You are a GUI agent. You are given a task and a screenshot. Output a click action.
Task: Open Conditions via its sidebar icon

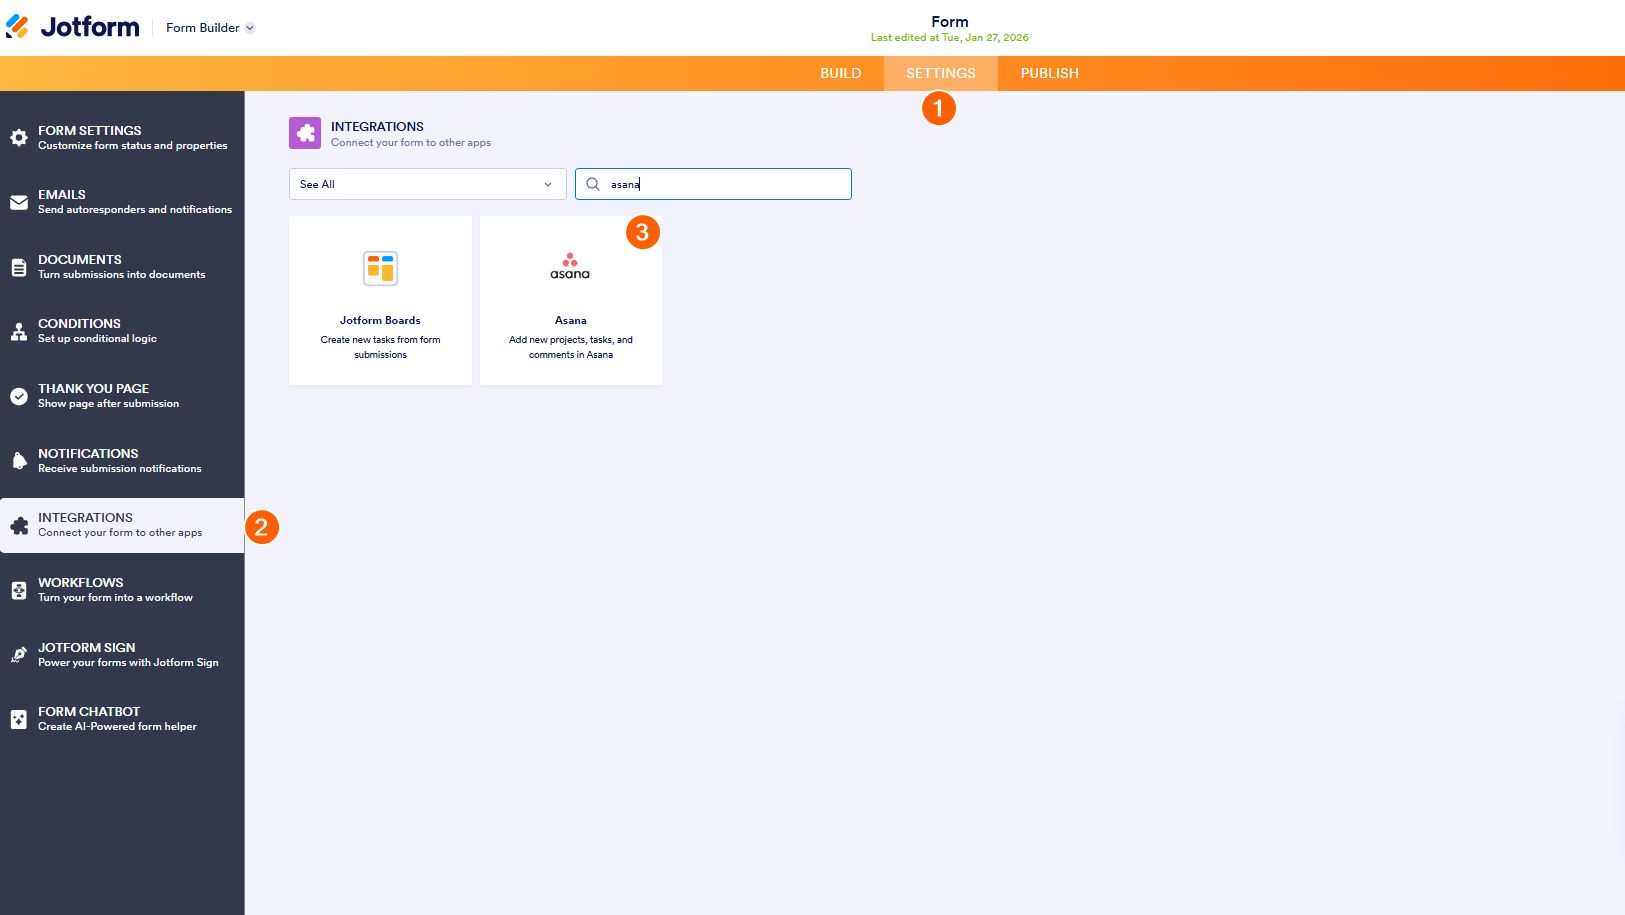click(x=19, y=331)
